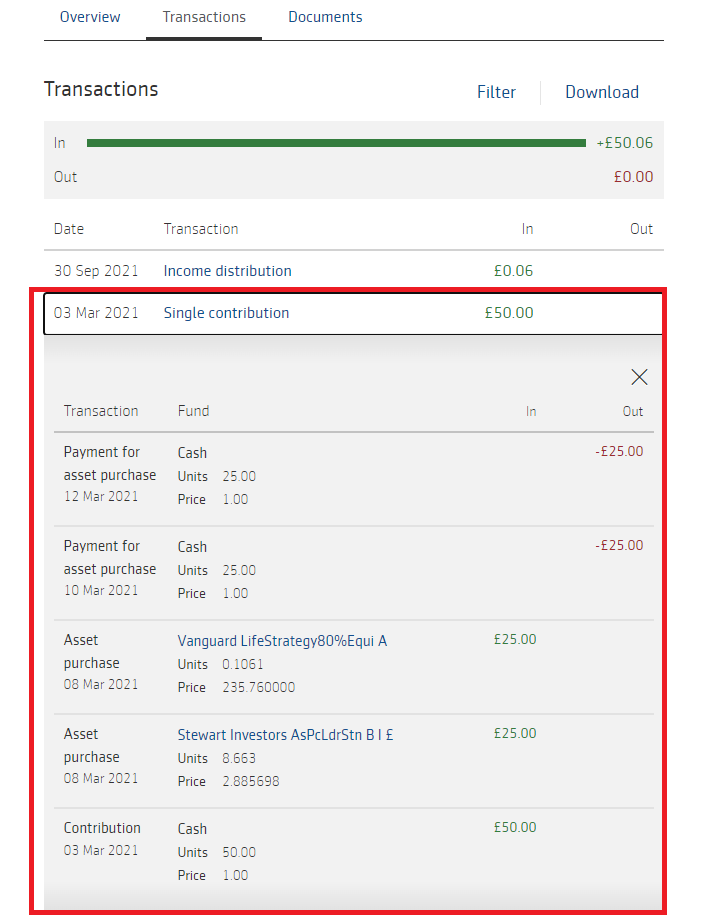Open Vanguard LifeStrategy80%Equi A fund link
Image resolution: width=708 pixels, height=920 pixels.
tap(282, 641)
